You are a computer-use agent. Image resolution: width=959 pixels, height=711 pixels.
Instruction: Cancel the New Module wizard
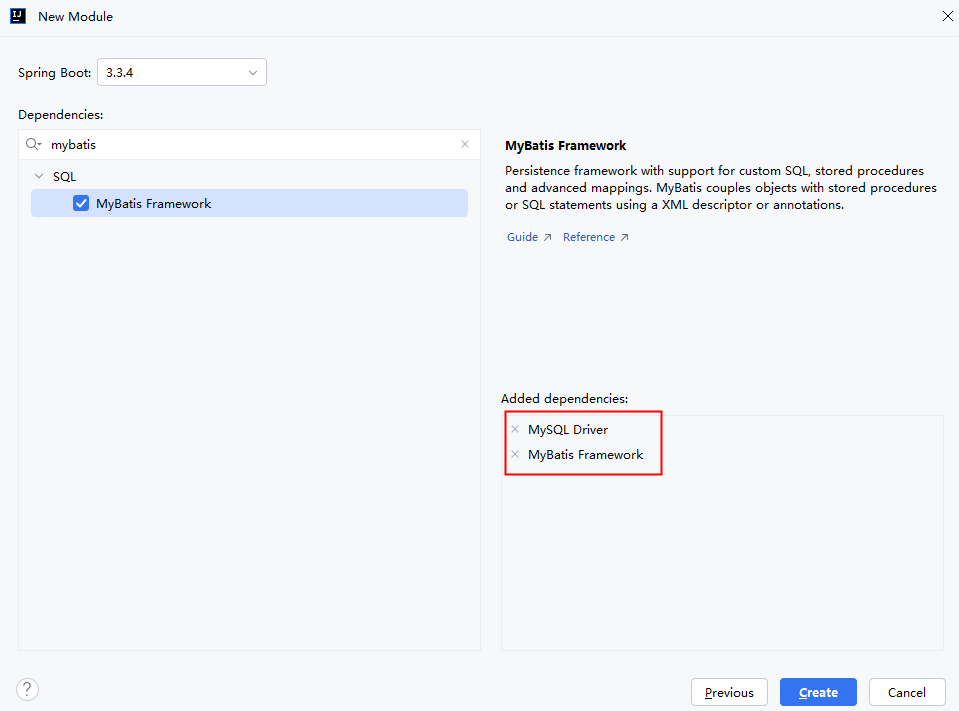pyautogui.click(x=907, y=692)
